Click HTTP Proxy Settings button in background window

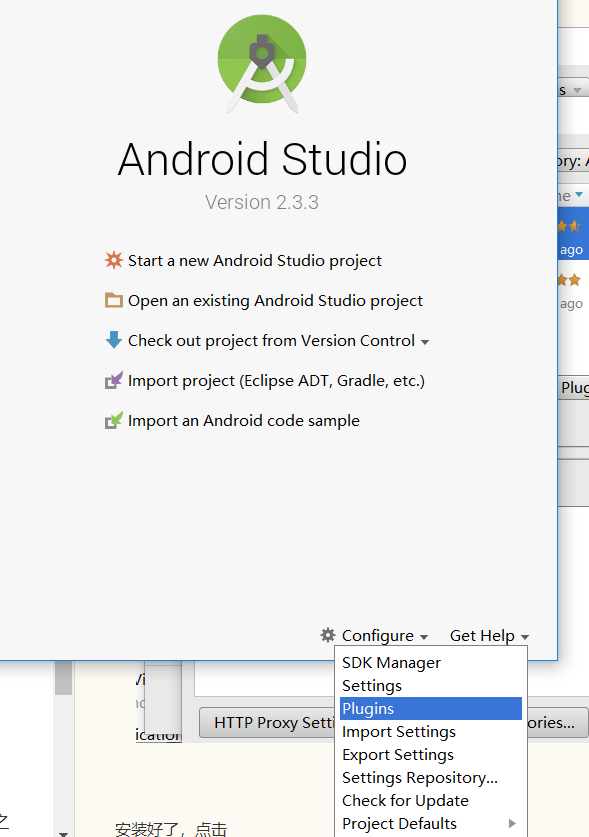[x=267, y=723]
